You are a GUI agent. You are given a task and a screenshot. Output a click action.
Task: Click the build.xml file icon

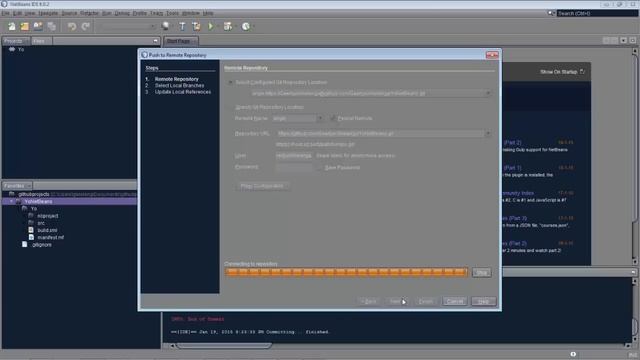[x=31, y=230]
